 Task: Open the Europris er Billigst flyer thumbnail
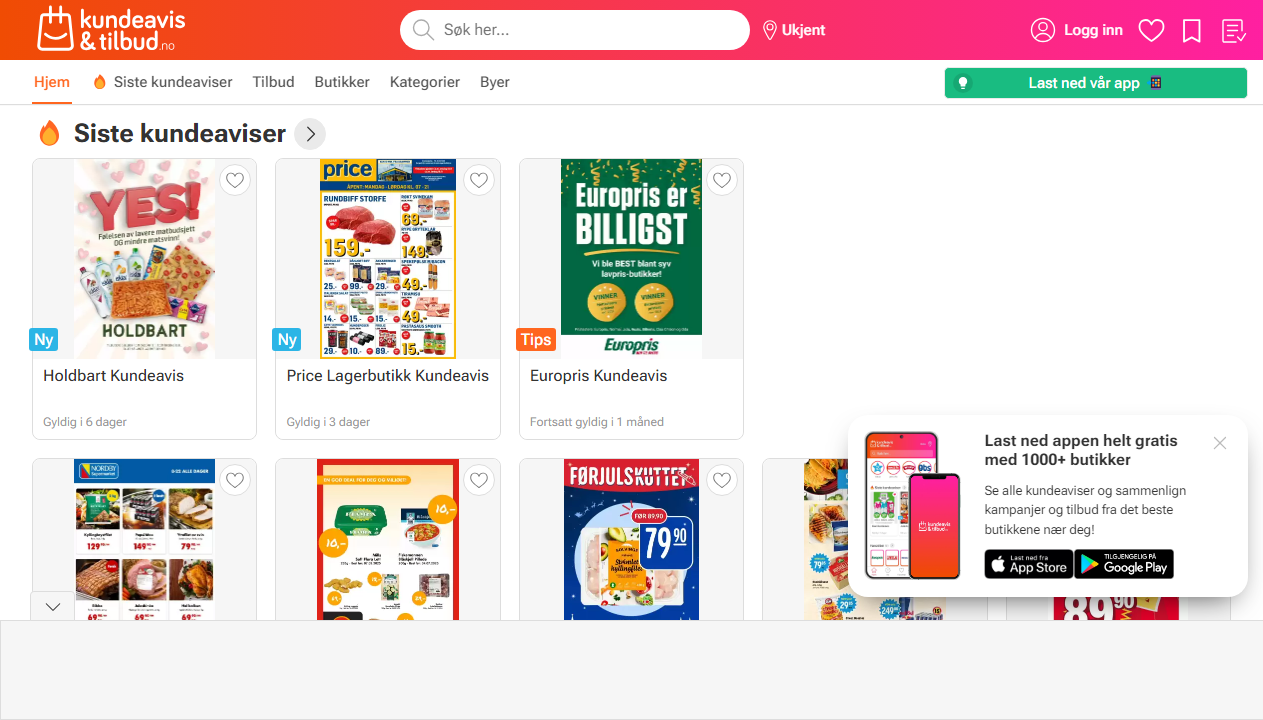[x=631, y=259]
